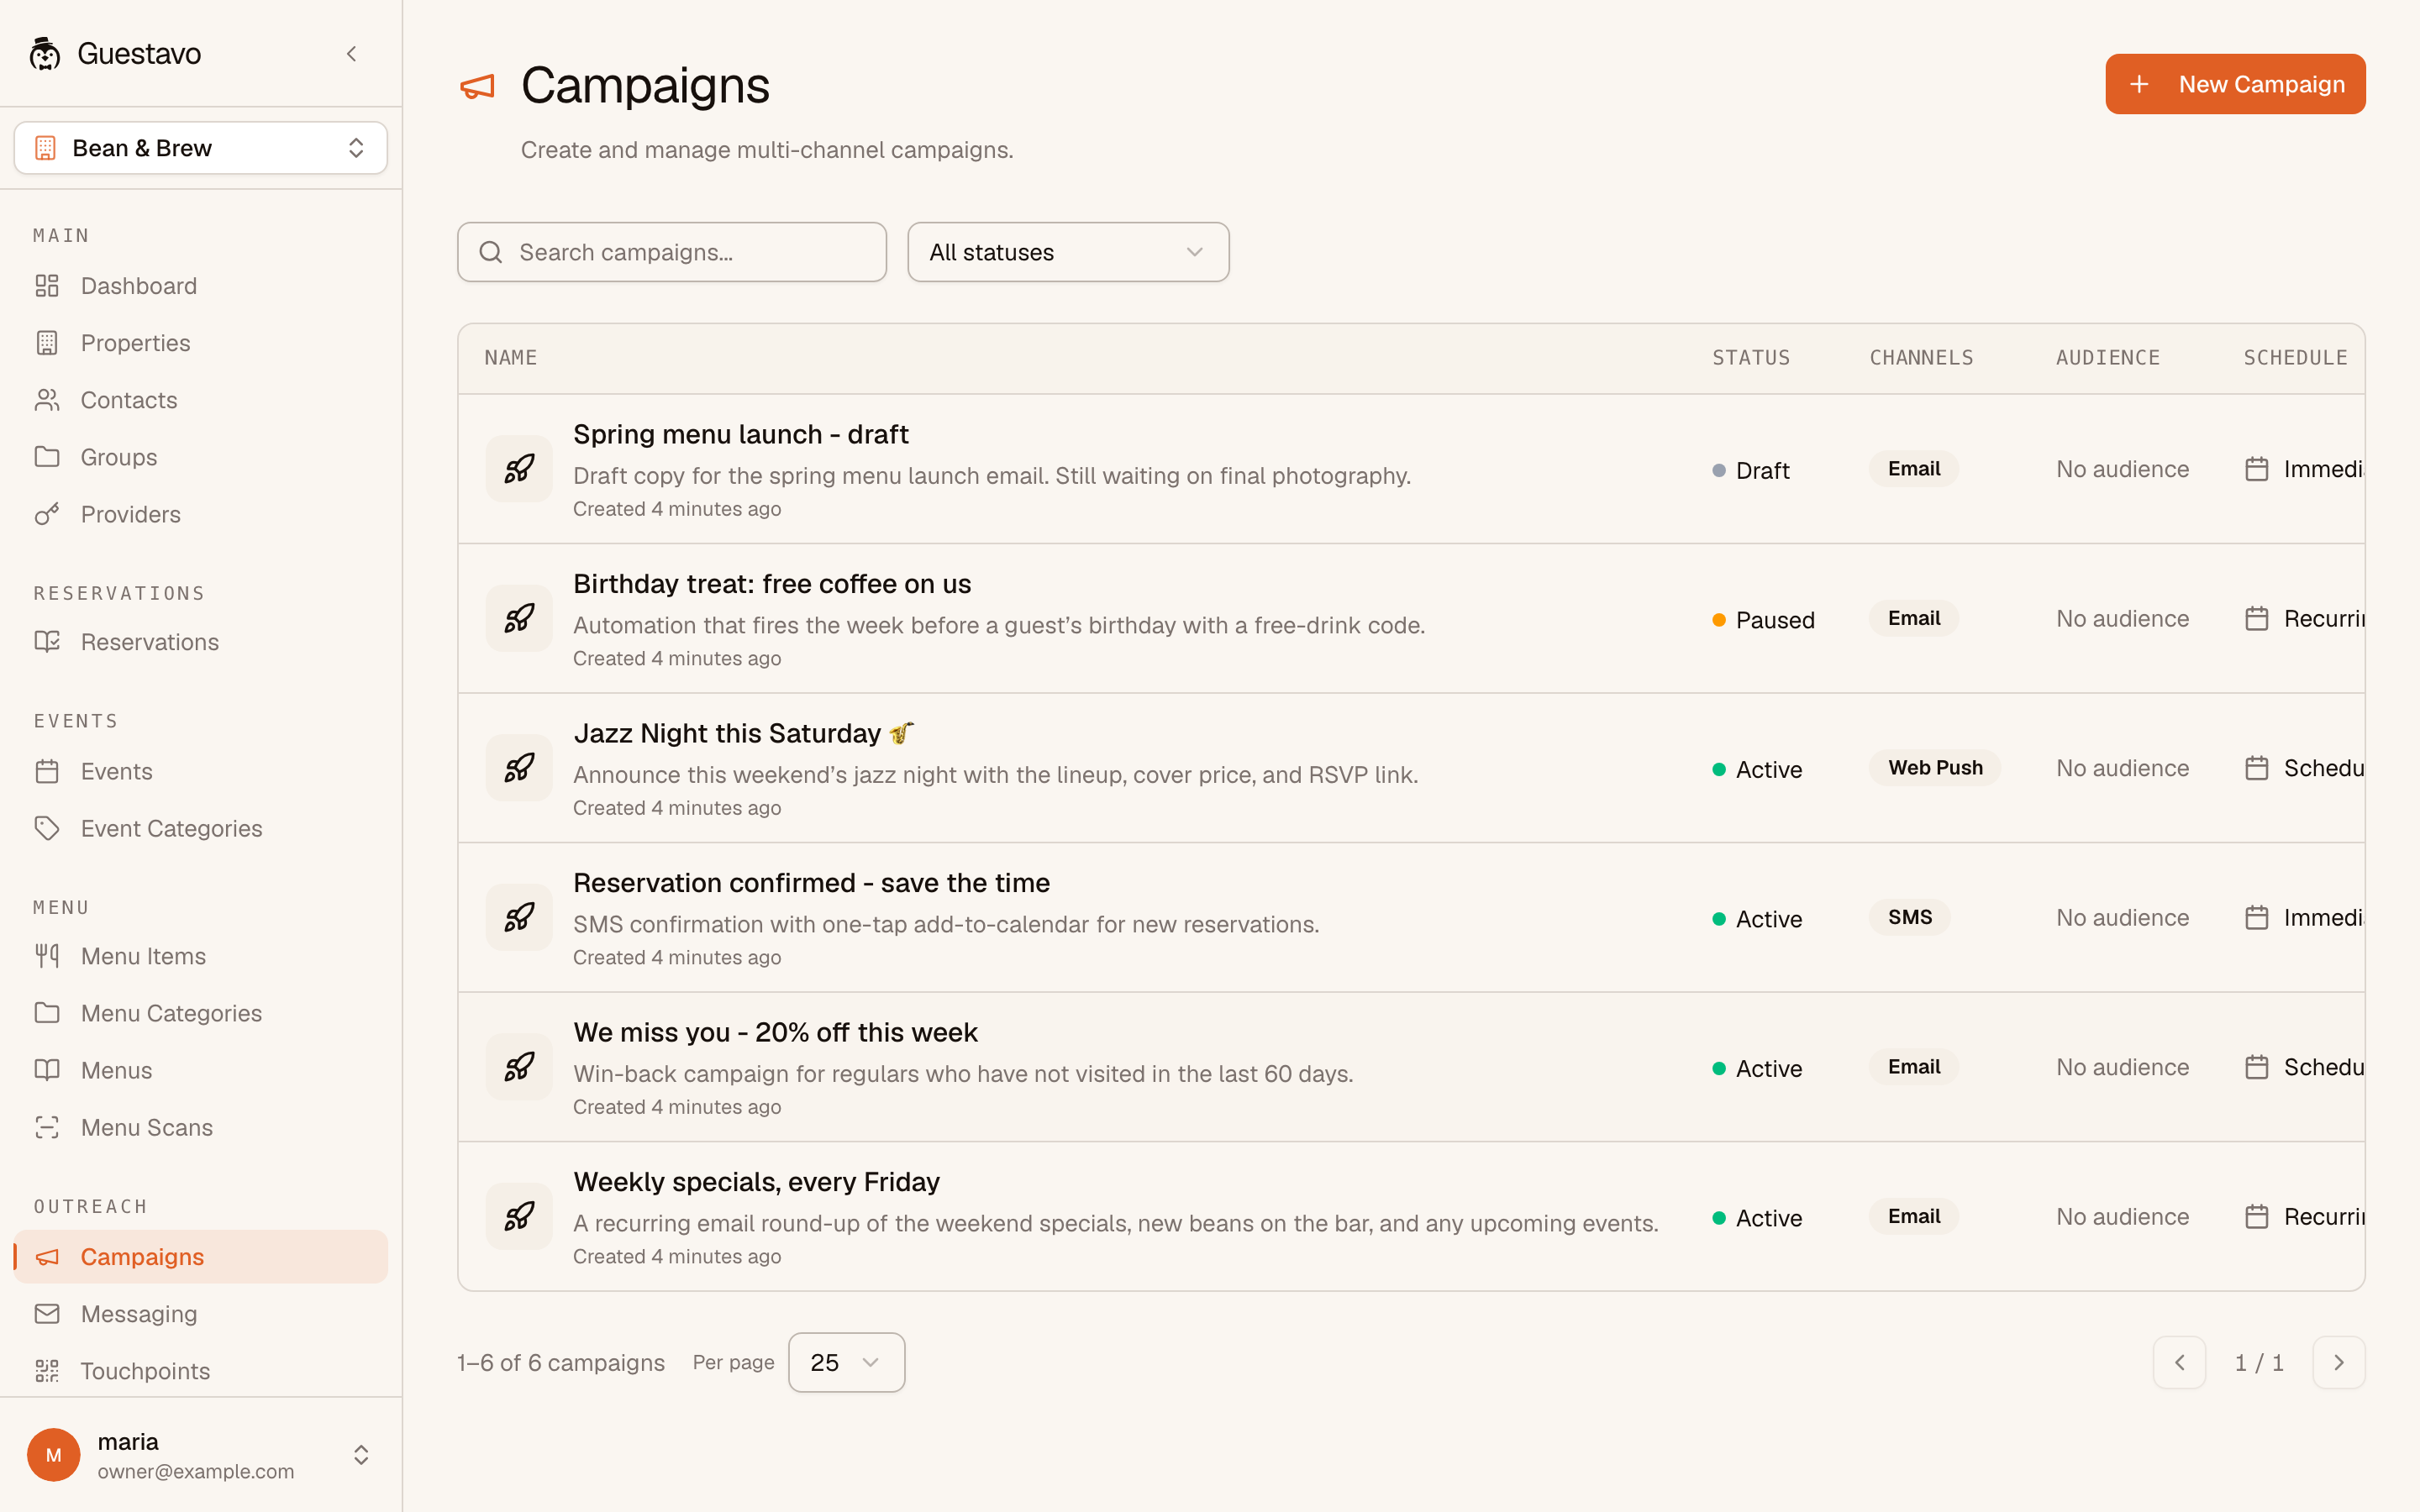Click the Web Push channel badge

1935,768
